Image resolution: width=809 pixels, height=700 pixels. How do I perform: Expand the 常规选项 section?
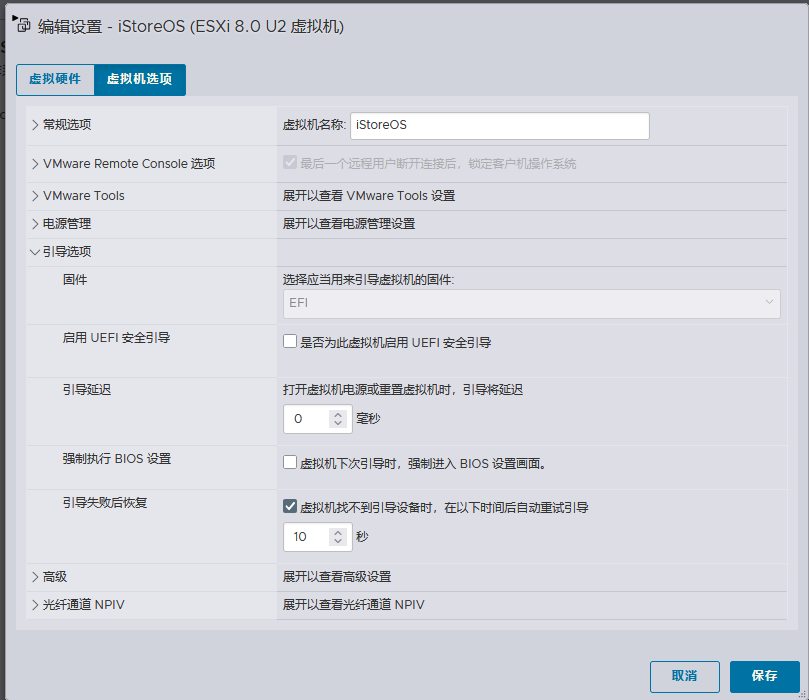(60, 124)
